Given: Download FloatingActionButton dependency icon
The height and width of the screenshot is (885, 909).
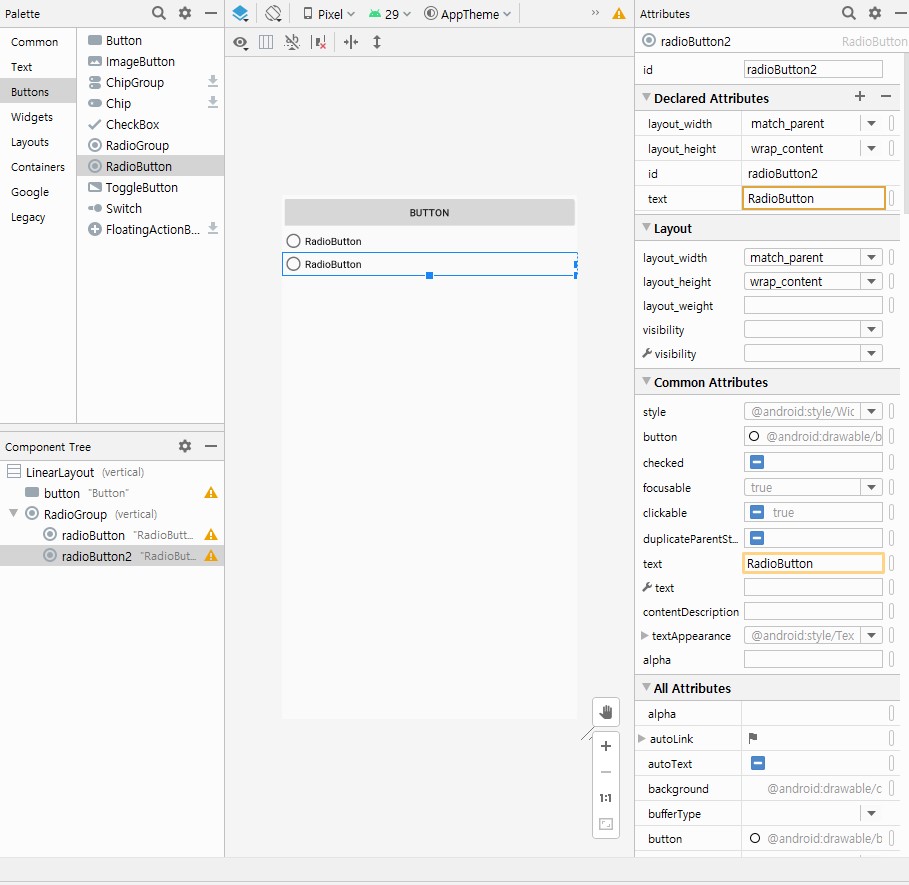Looking at the screenshot, I should 213,228.
